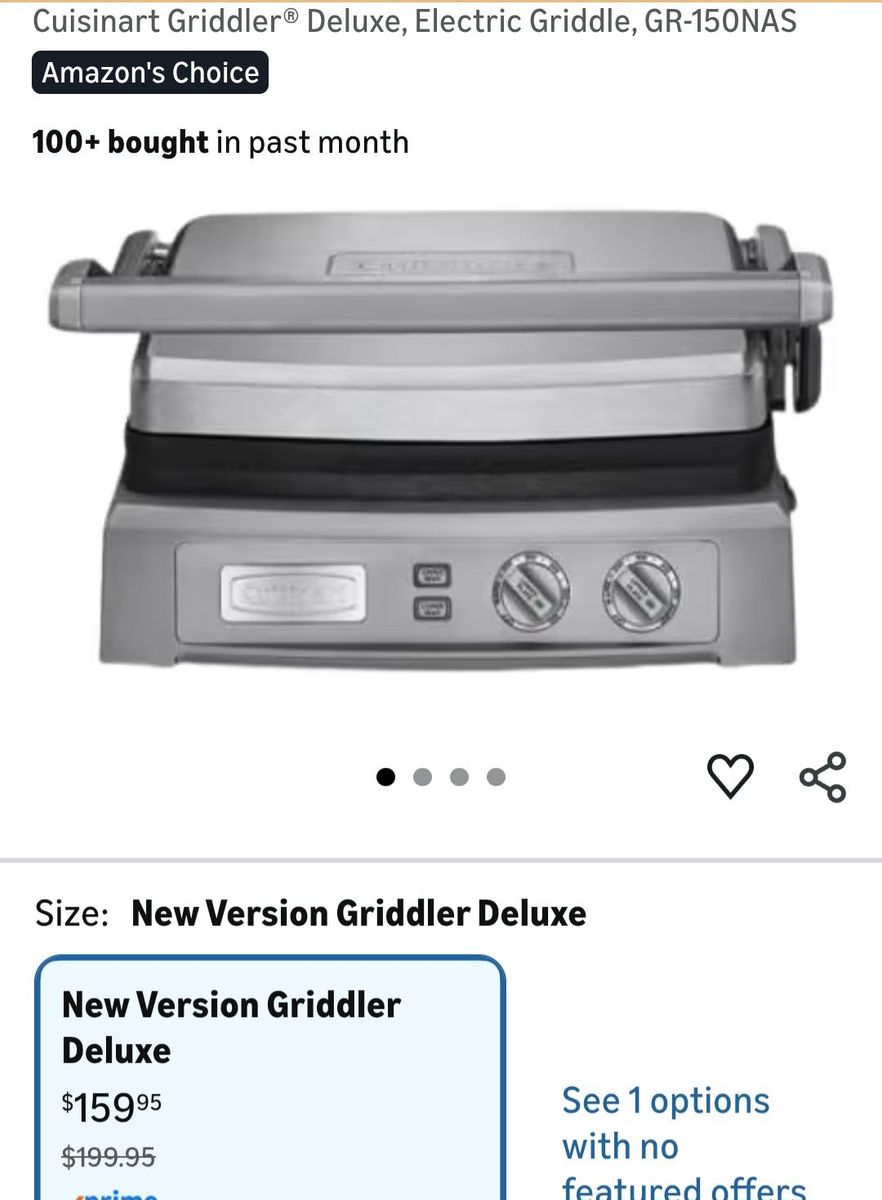Click the small panel buttons on griddler photo
Image resolution: width=882 pixels, height=1200 pixels.
point(432,591)
